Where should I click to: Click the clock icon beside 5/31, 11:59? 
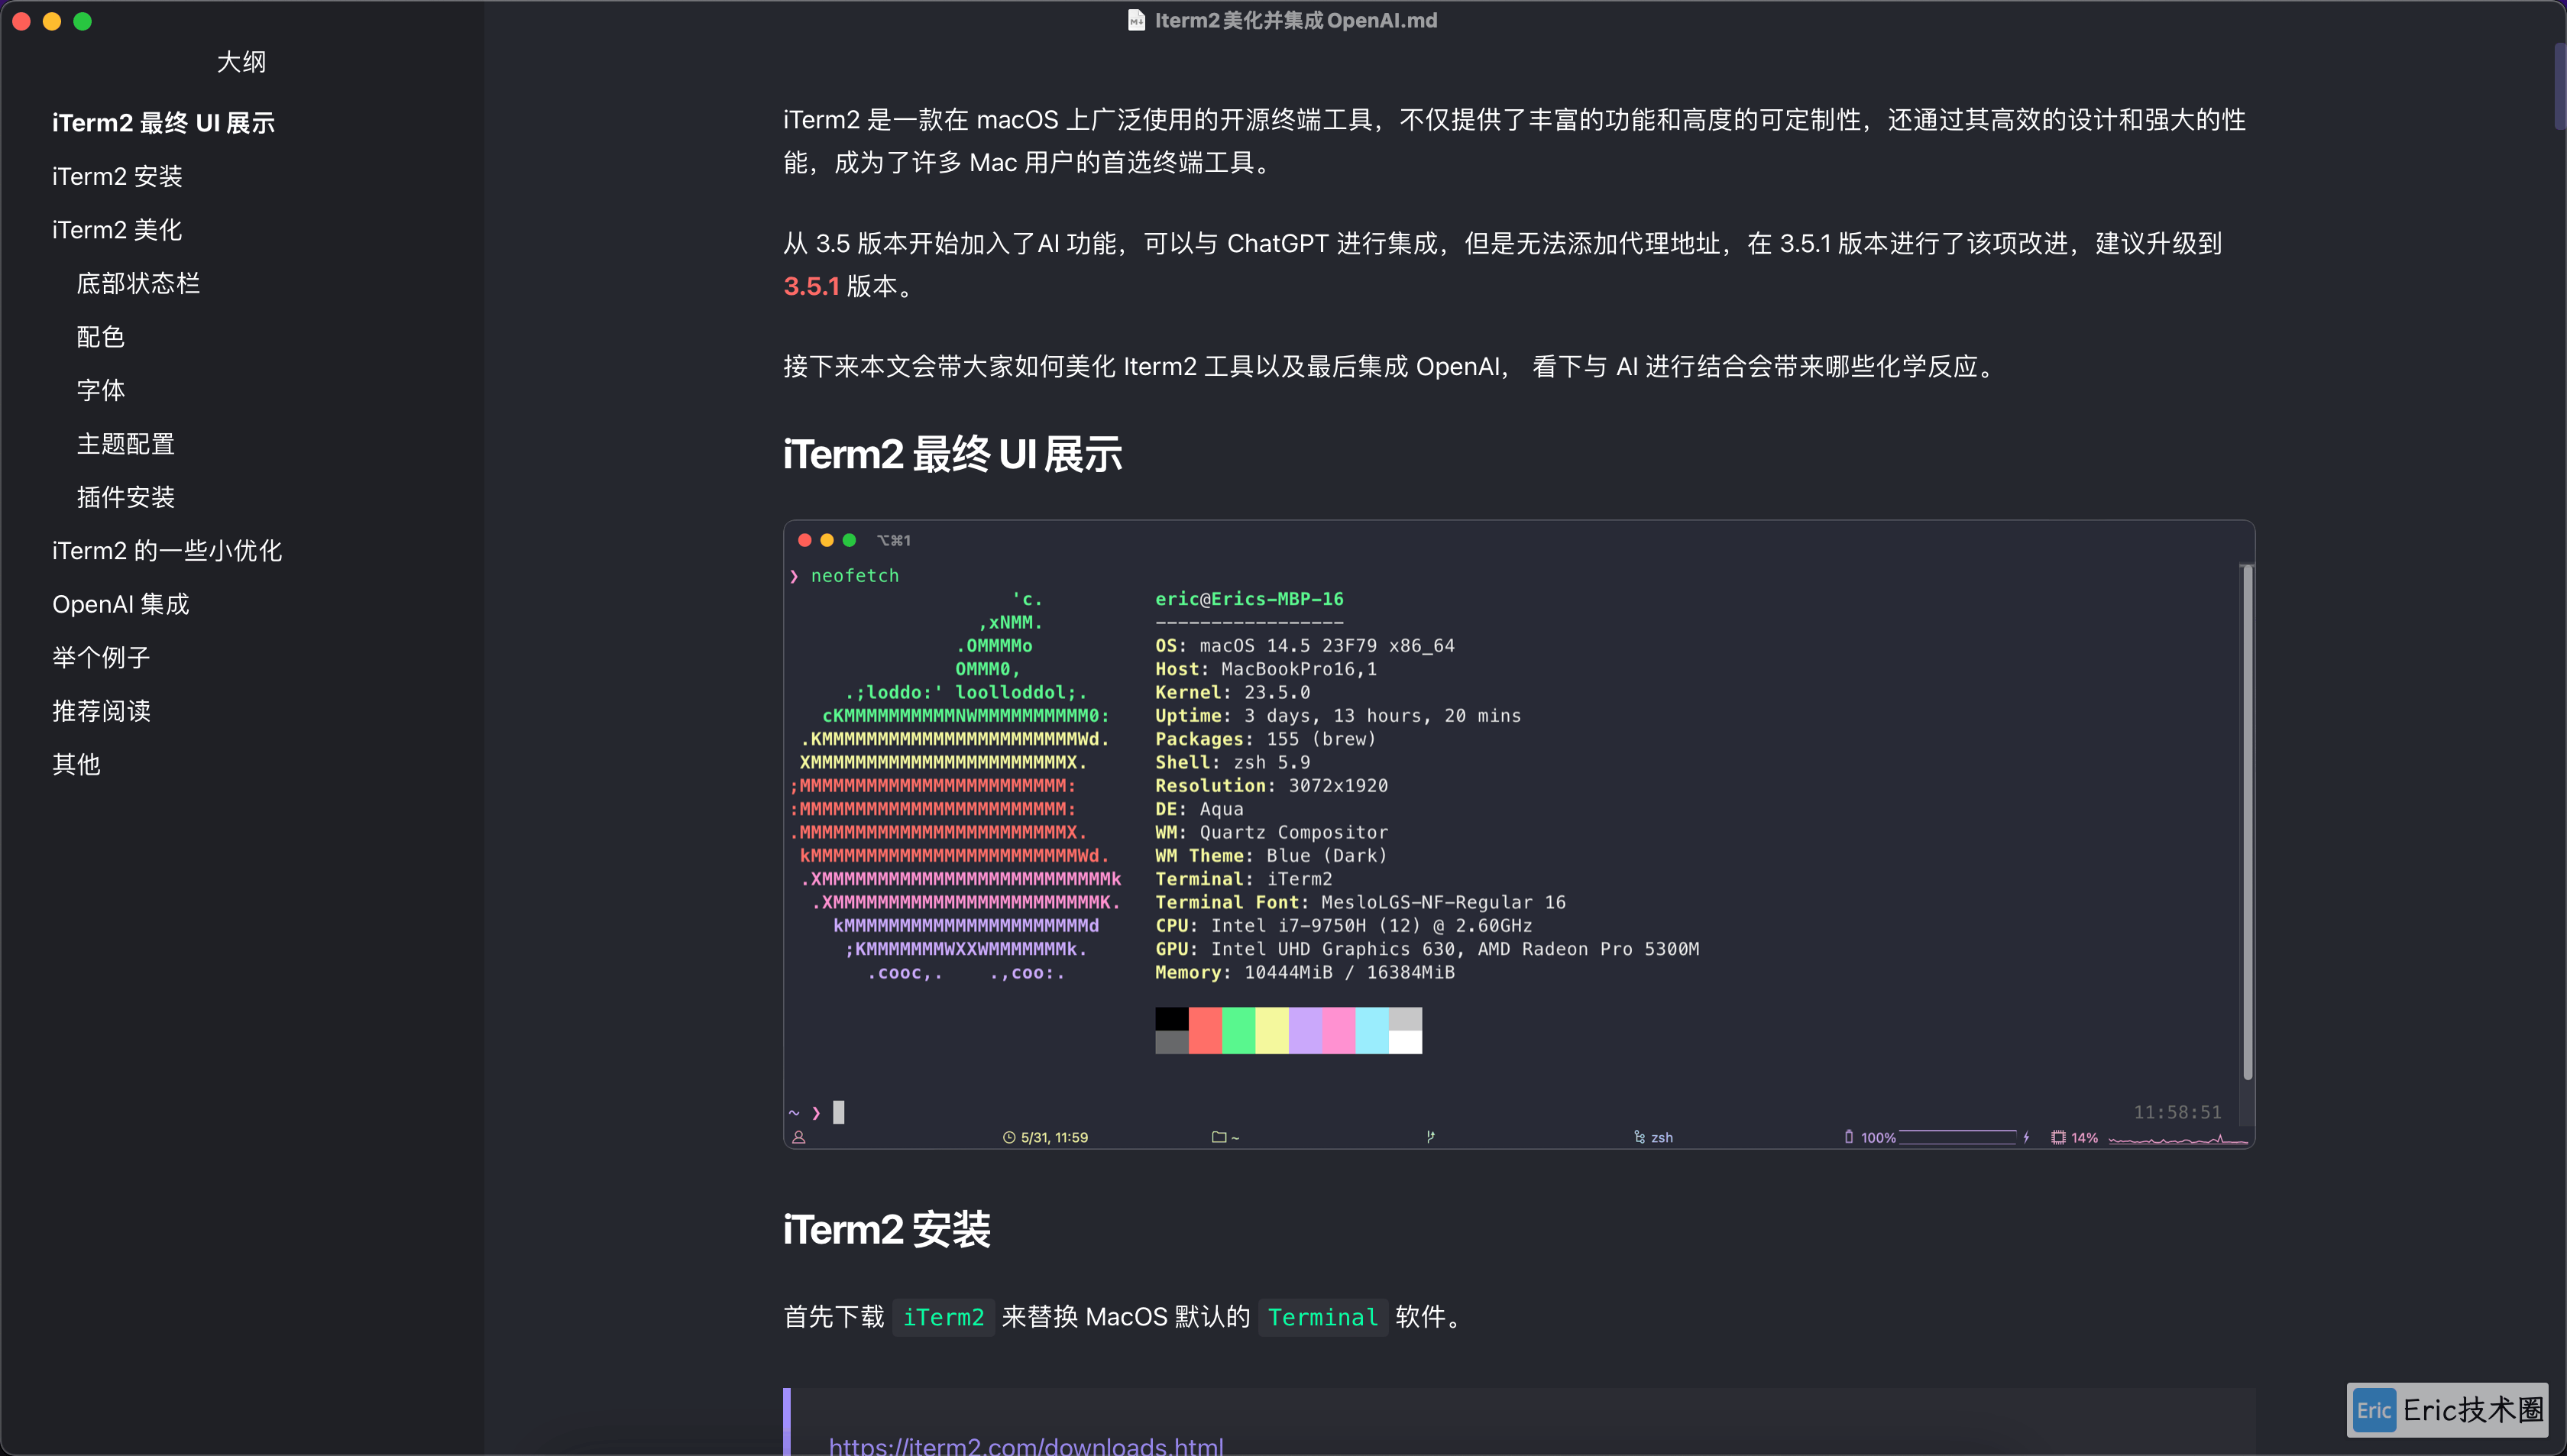click(1008, 1137)
